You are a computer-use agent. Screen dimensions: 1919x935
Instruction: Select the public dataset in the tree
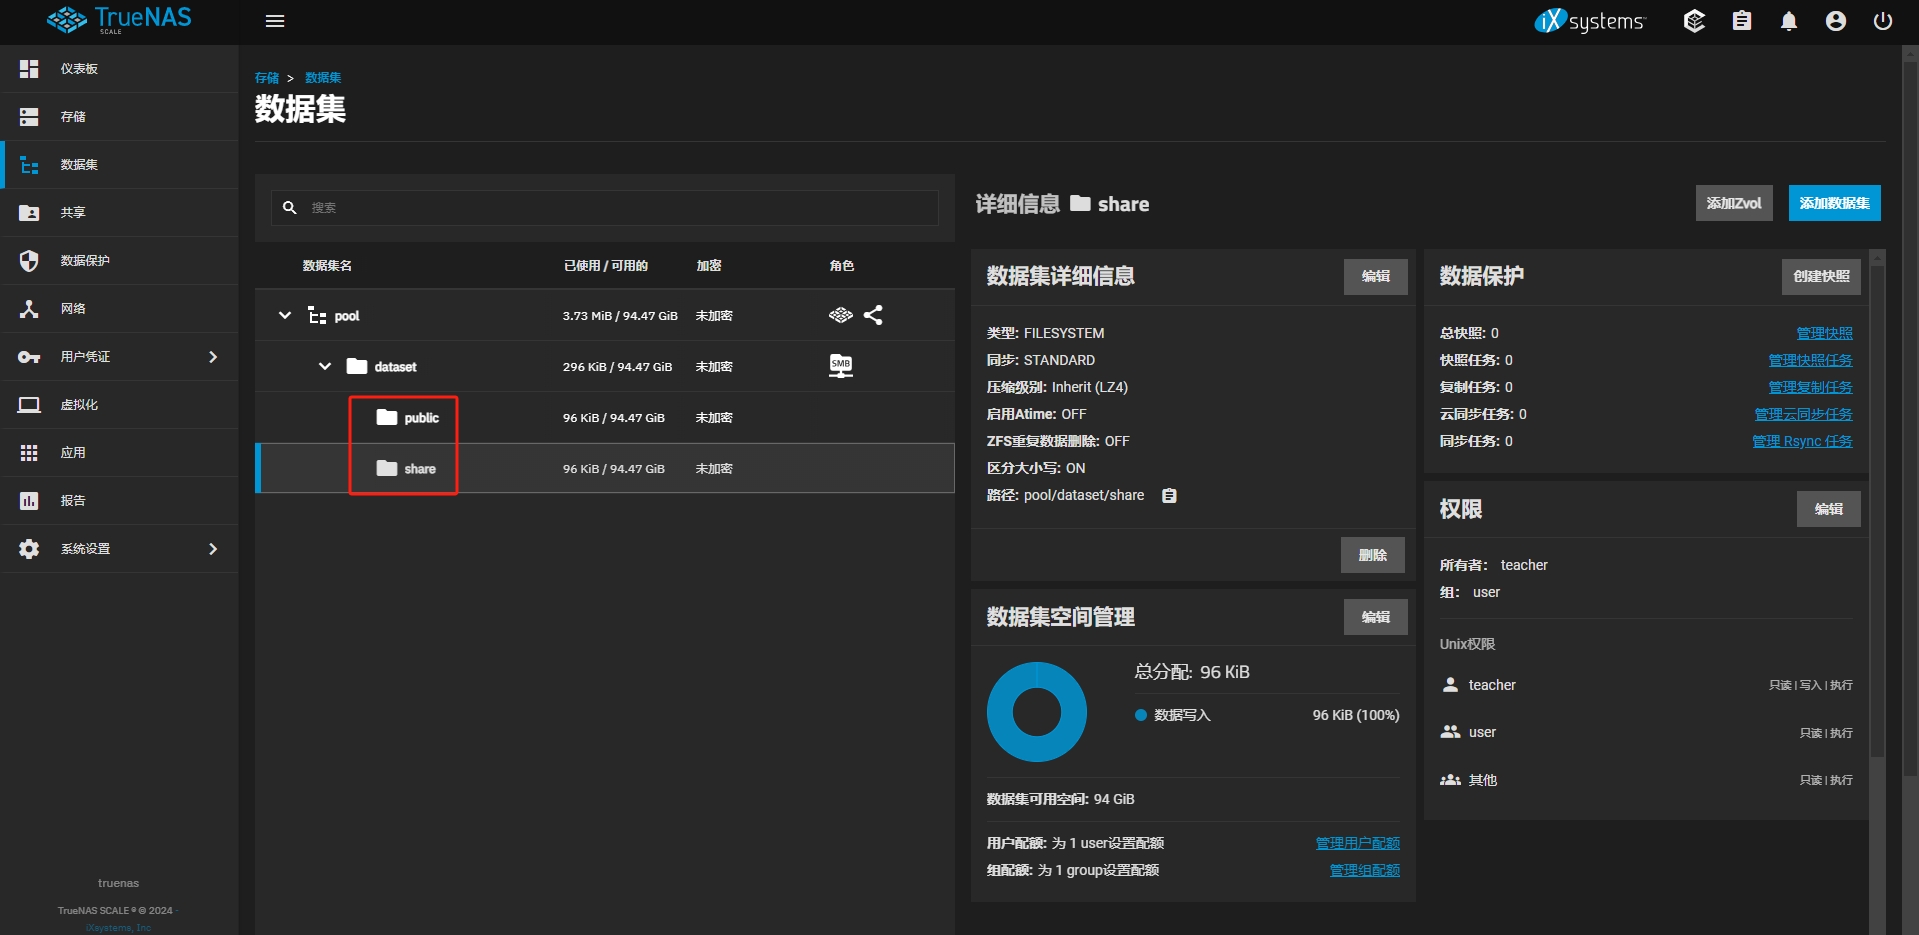tap(420, 418)
